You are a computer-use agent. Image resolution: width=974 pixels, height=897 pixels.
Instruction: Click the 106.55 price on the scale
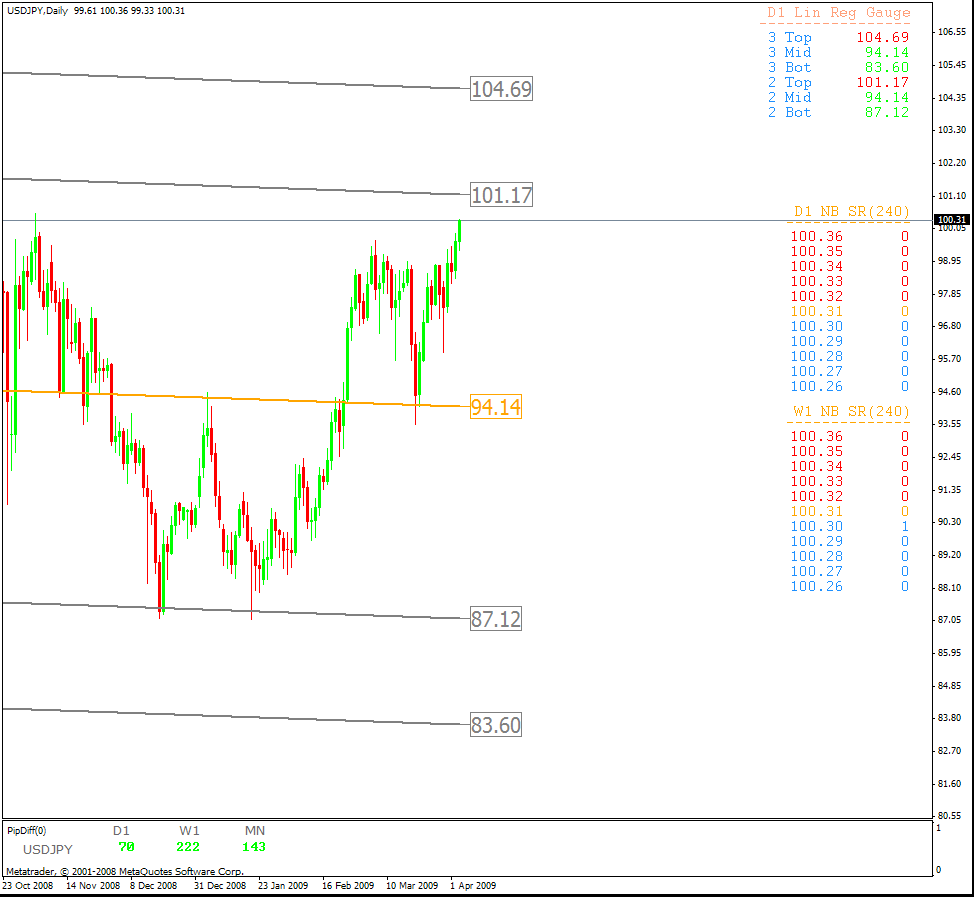[x=952, y=32]
